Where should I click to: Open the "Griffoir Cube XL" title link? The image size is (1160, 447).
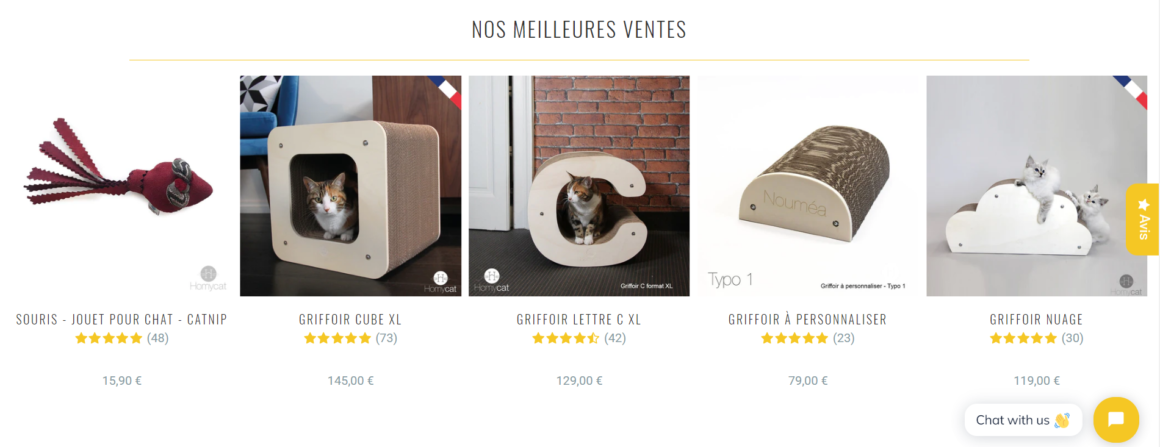[350, 319]
